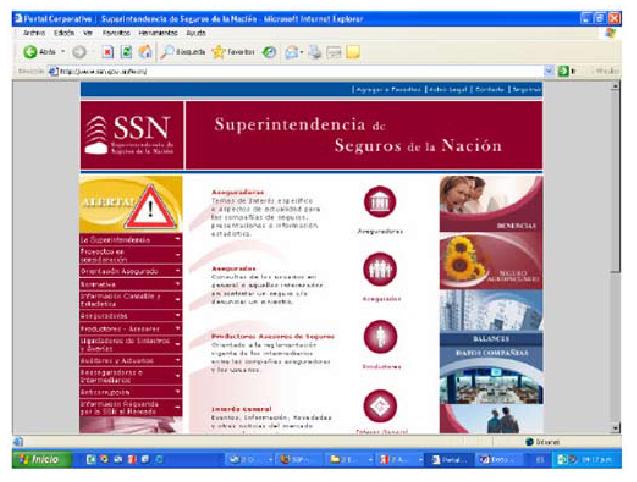Click into the address bar URL field
Image resolution: width=637 pixels, height=482 pixels.
[301, 71]
